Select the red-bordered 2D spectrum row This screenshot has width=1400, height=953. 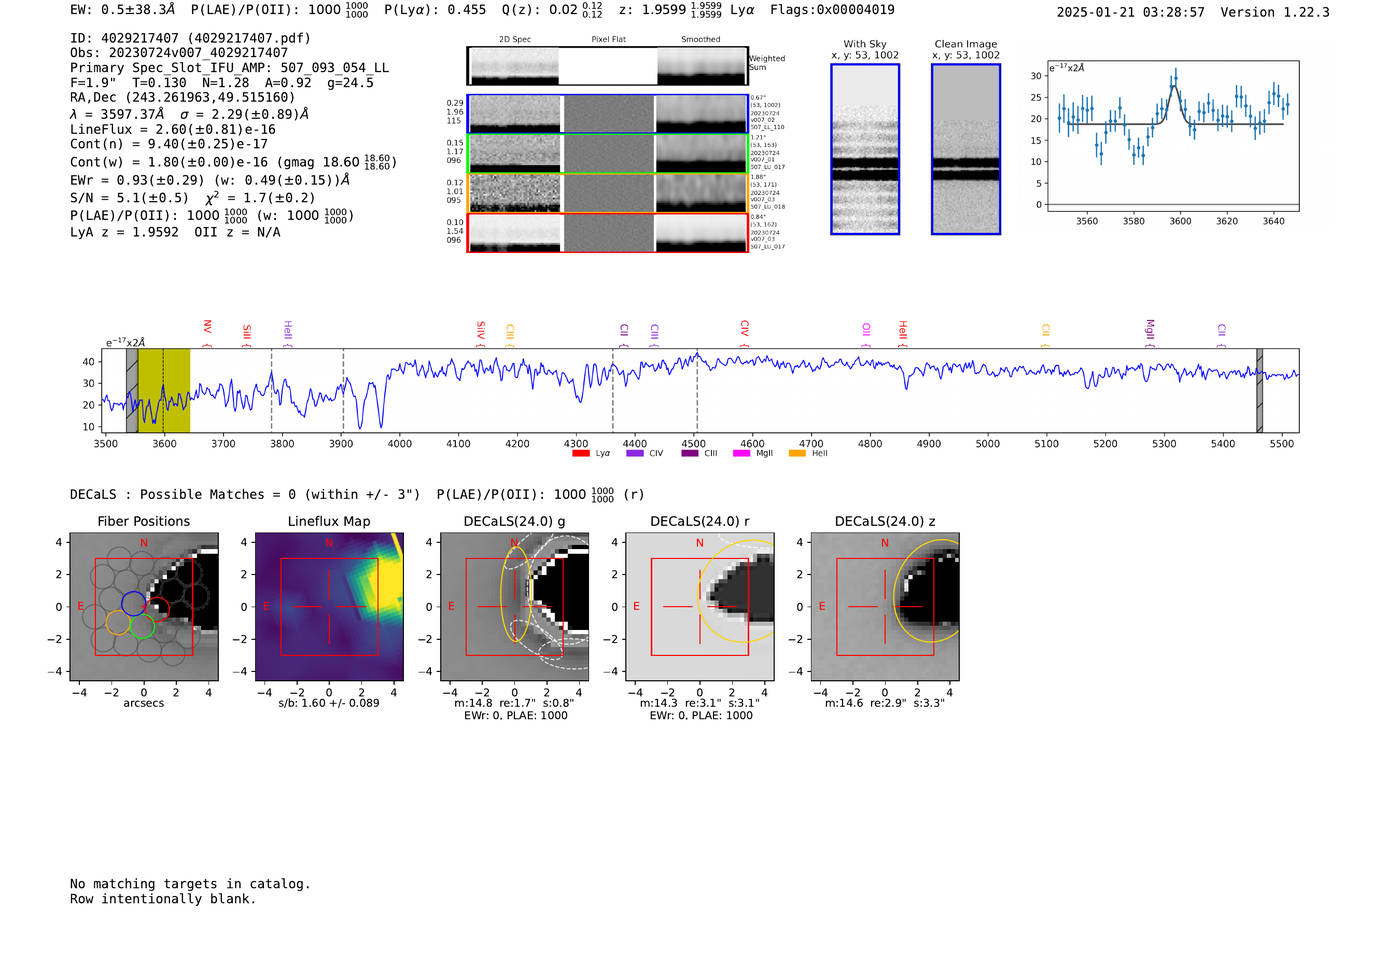point(608,233)
